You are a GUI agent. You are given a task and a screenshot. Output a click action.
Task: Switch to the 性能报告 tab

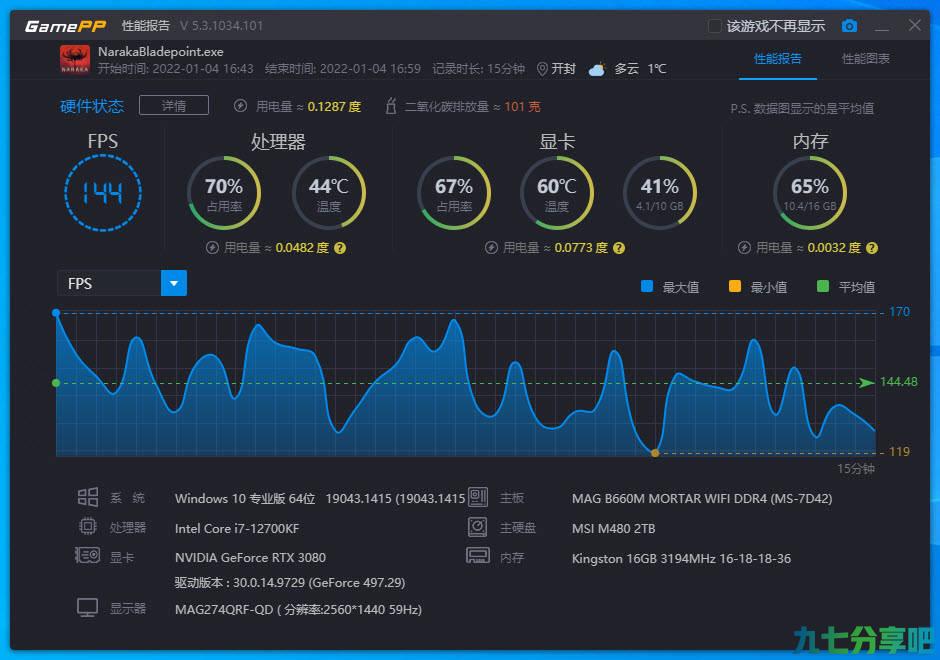point(778,59)
